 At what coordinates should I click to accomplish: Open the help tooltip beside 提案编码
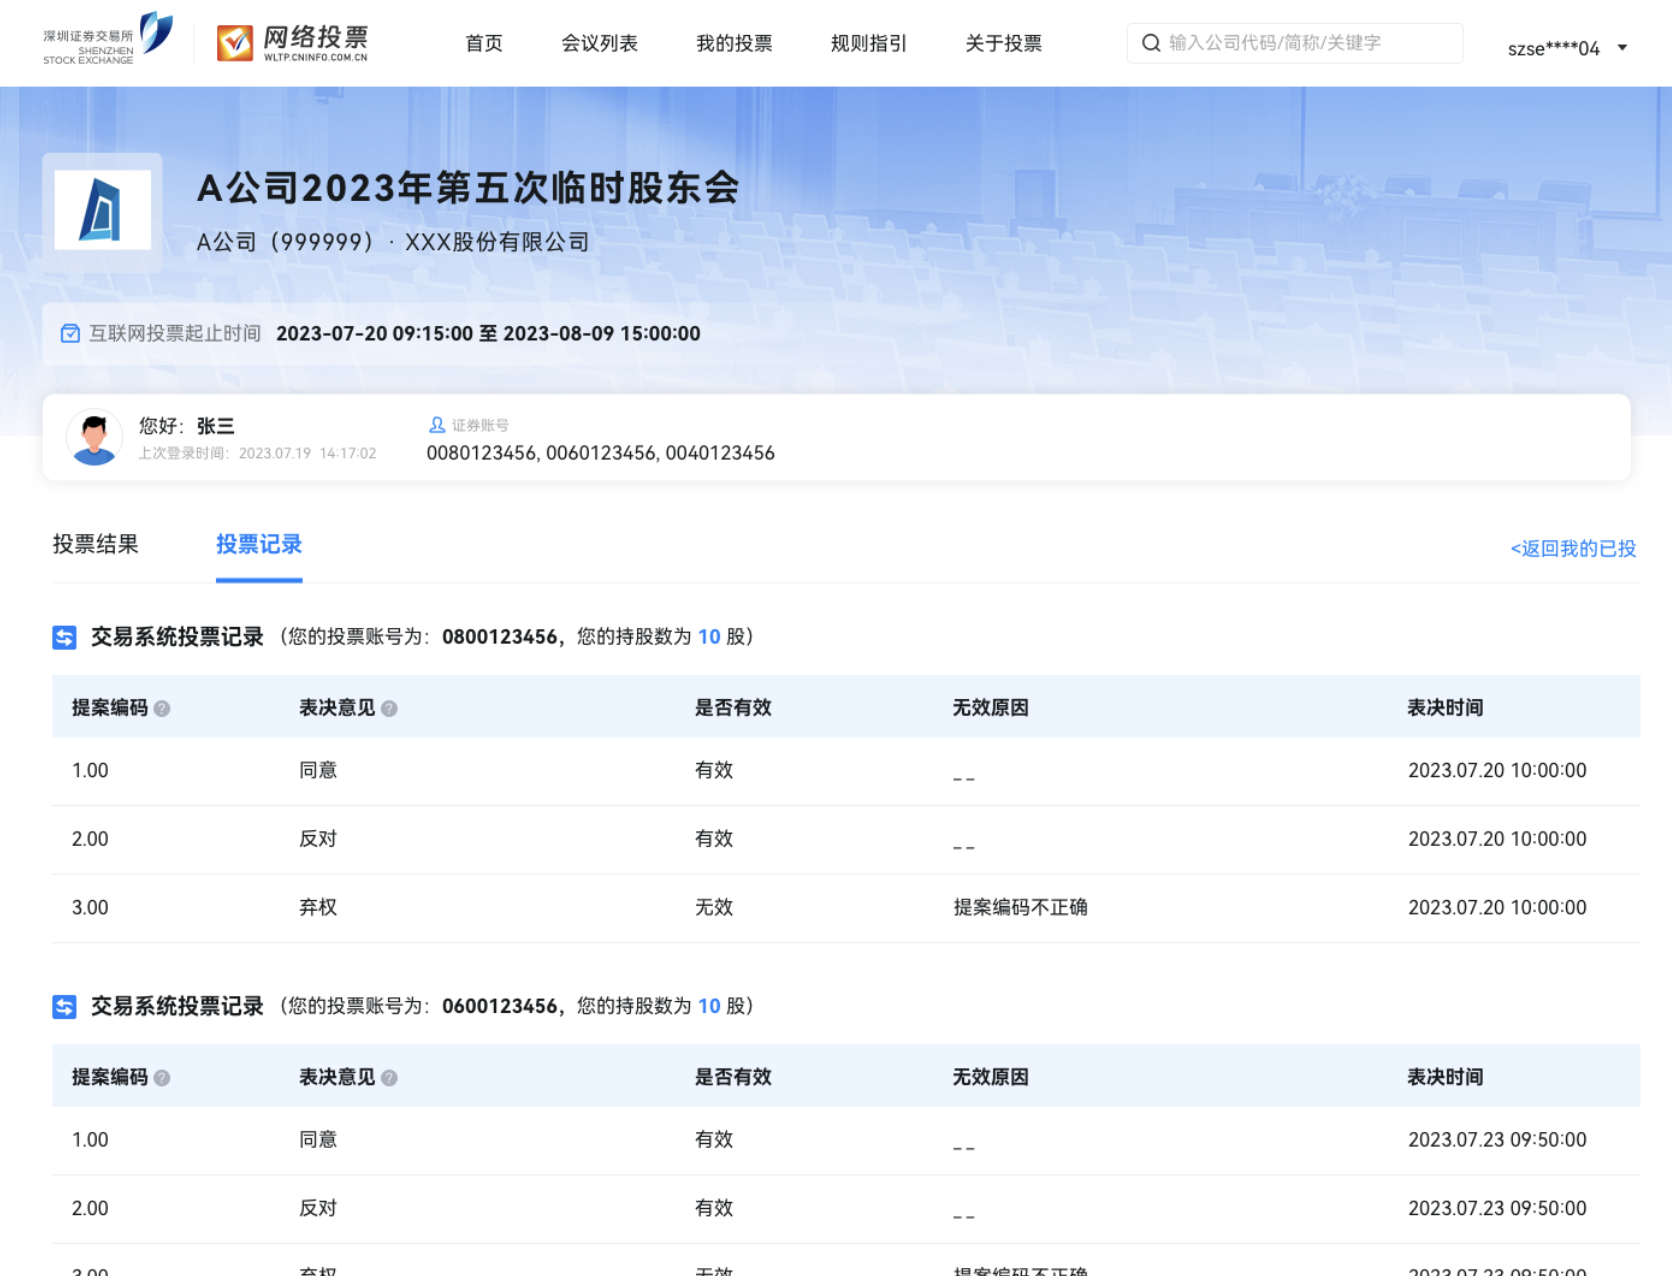(163, 708)
